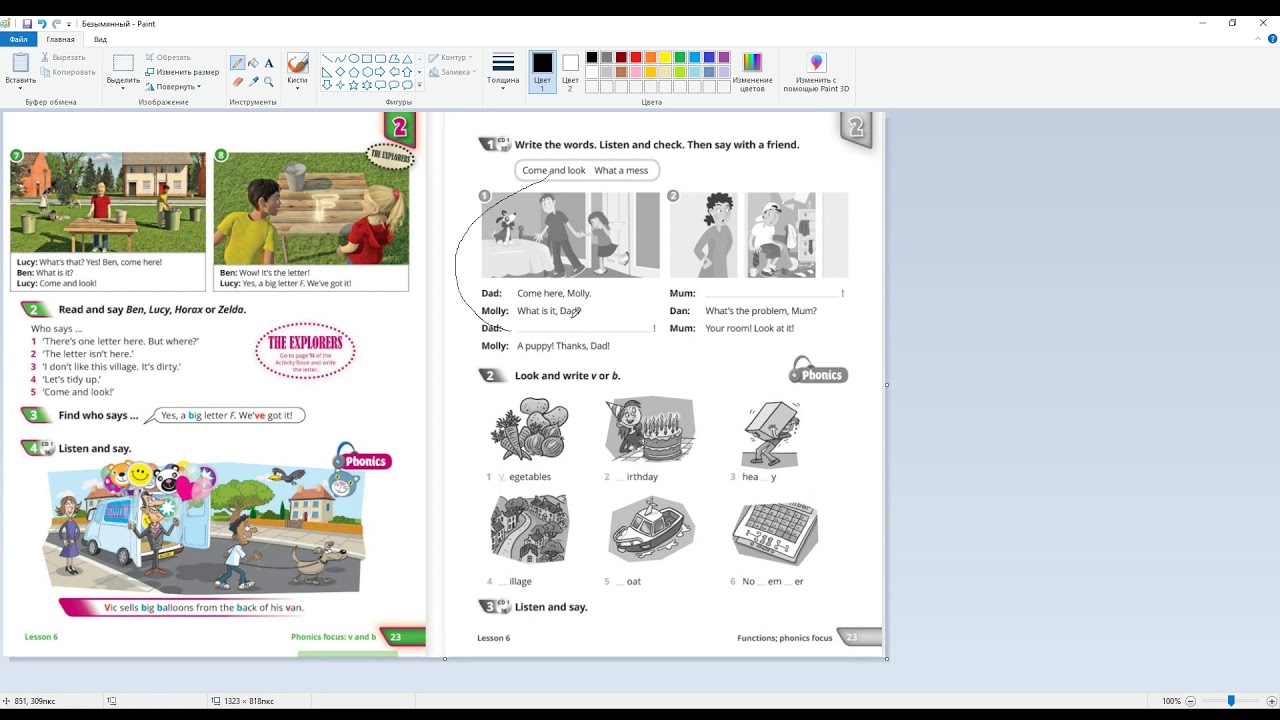Choose the five-point star shape
Viewport: 1280px width, 720px height.
coord(354,85)
